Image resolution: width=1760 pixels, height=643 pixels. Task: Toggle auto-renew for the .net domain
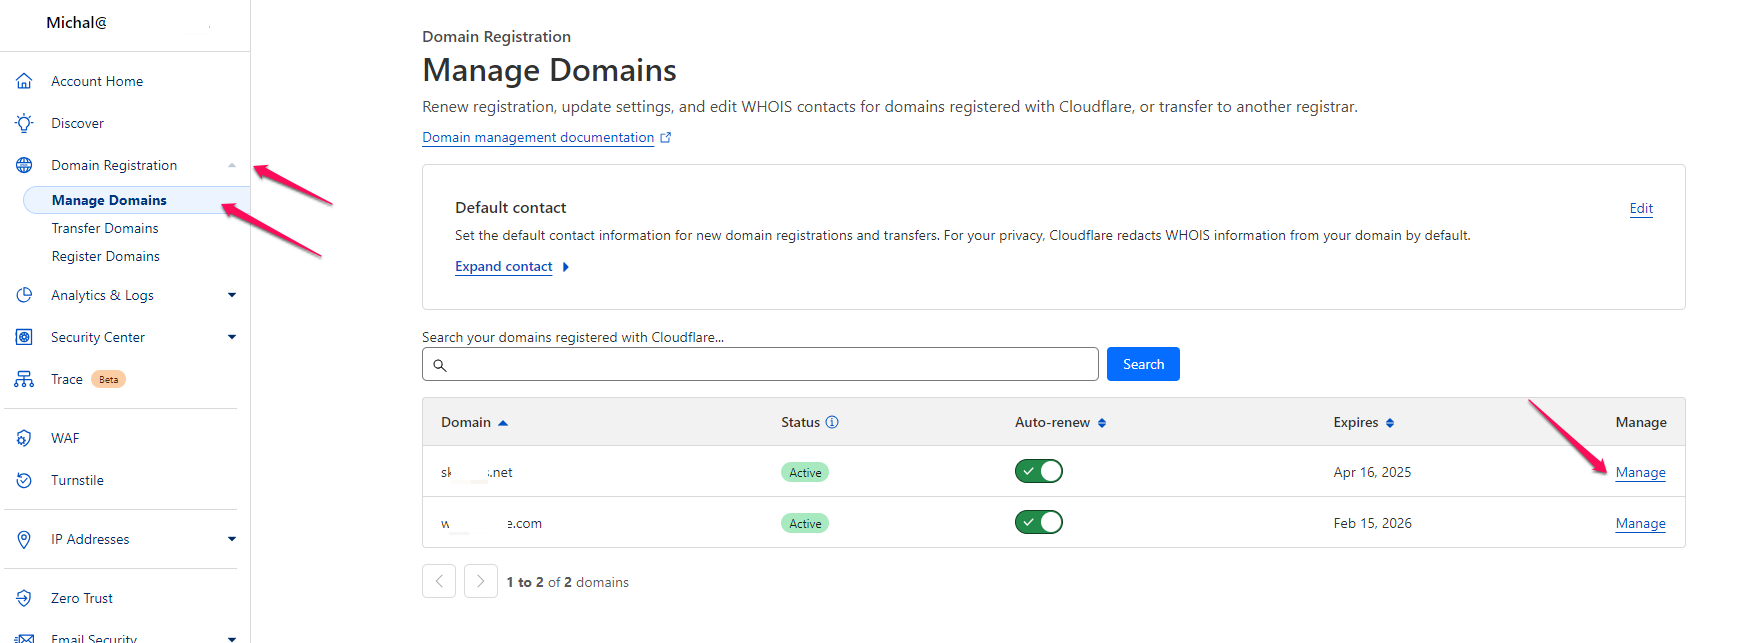click(x=1039, y=471)
